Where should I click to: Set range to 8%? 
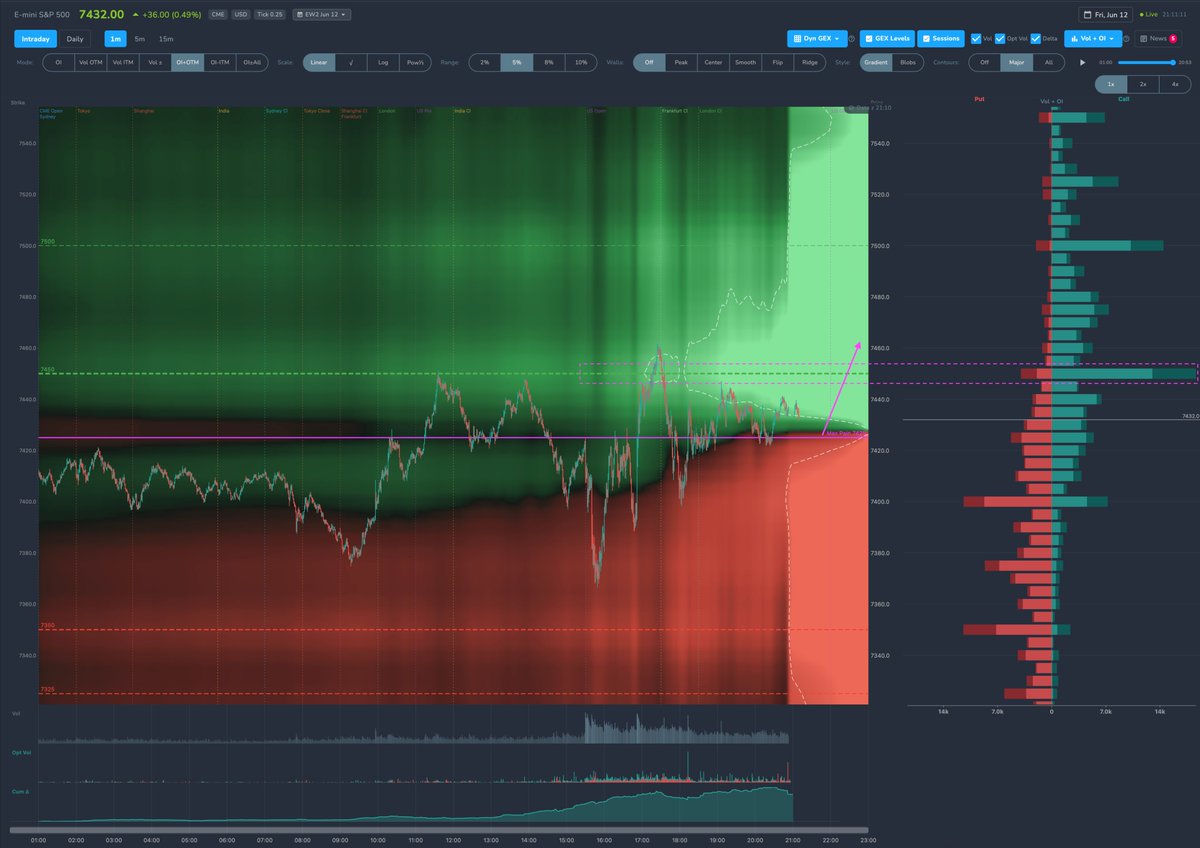pos(549,62)
